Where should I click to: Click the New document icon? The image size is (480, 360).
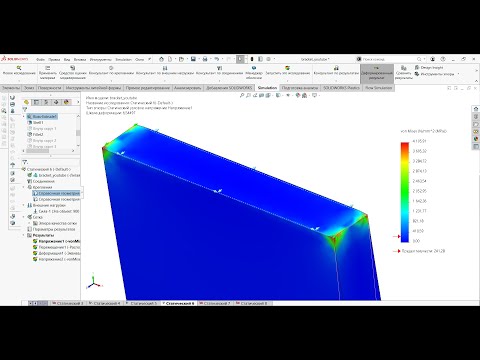(170, 59)
